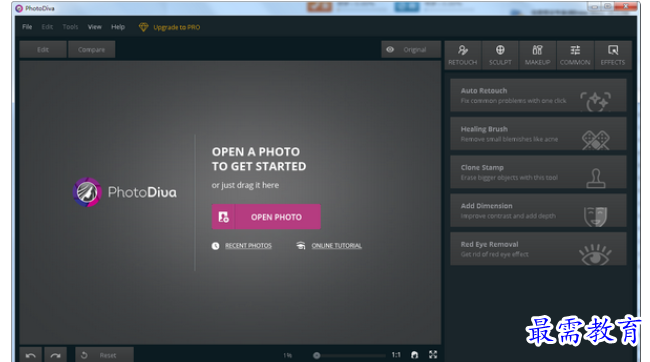Open the Tools menu
The width and height of the screenshot is (650, 362).
point(70,27)
